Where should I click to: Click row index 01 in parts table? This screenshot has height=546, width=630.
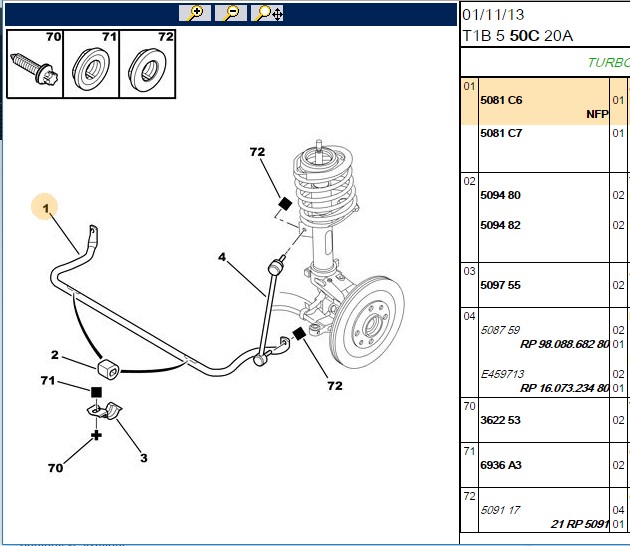click(469, 86)
